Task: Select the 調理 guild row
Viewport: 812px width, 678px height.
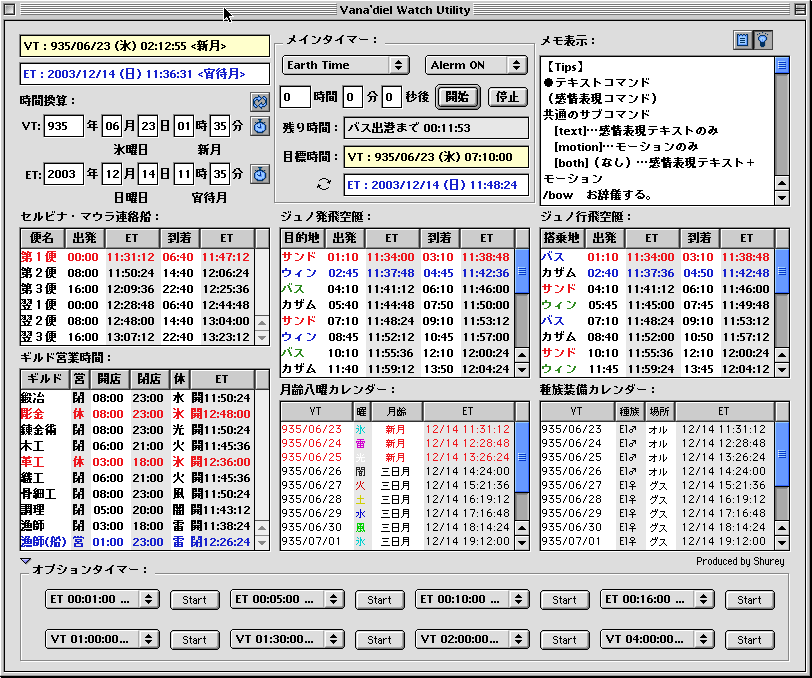Action: (x=138, y=510)
